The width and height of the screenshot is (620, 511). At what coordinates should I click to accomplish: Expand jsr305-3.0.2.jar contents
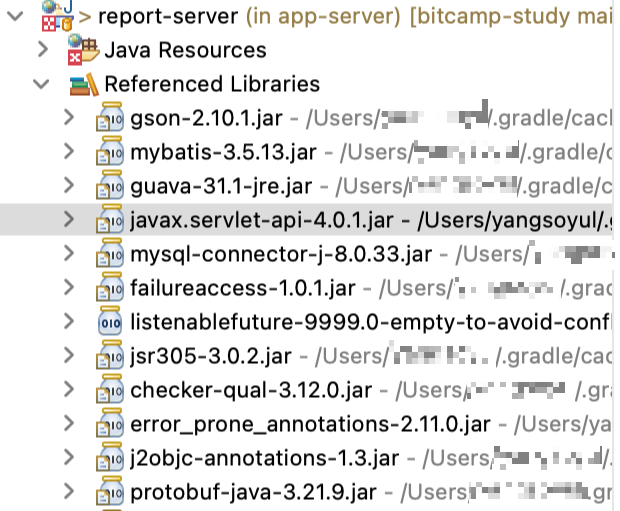coord(69,356)
